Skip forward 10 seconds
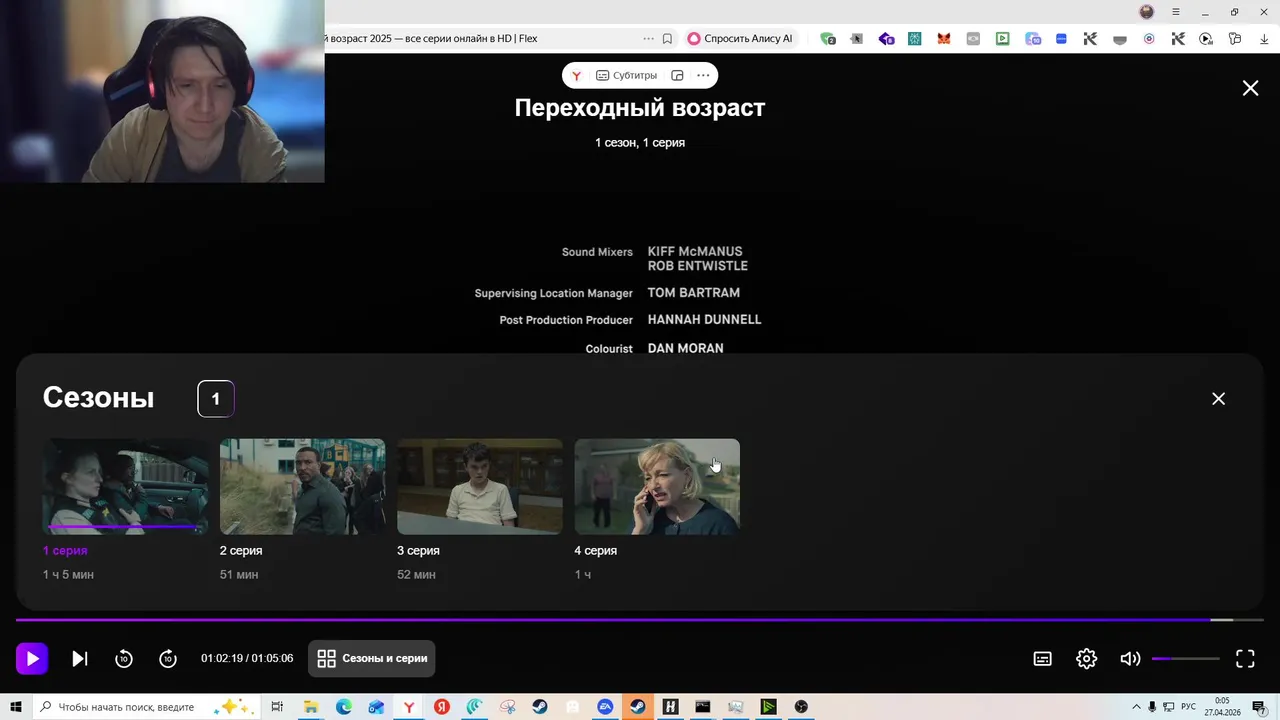The height and width of the screenshot is (720, 1280). tap(168, 658)
